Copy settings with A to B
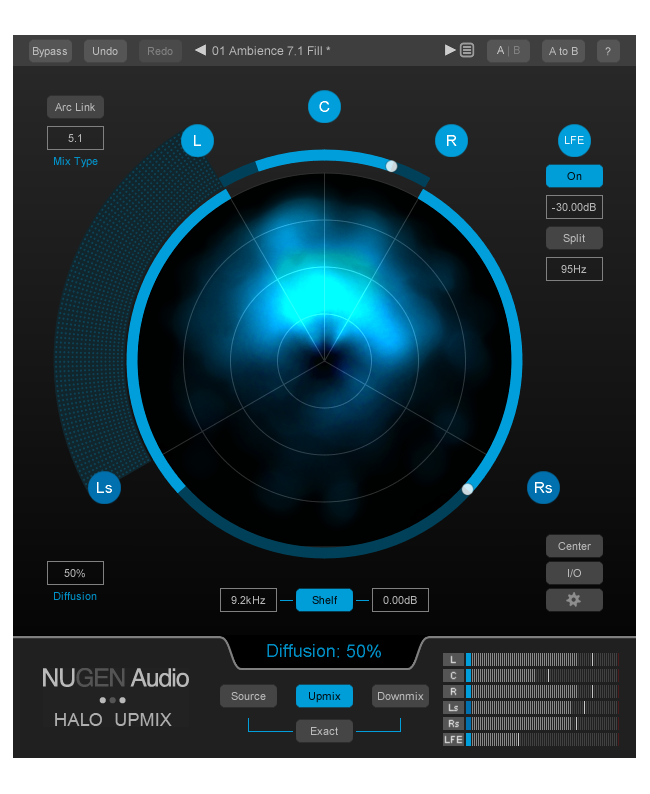The width and height of the screenshot is (650, 794). point(563,51)
